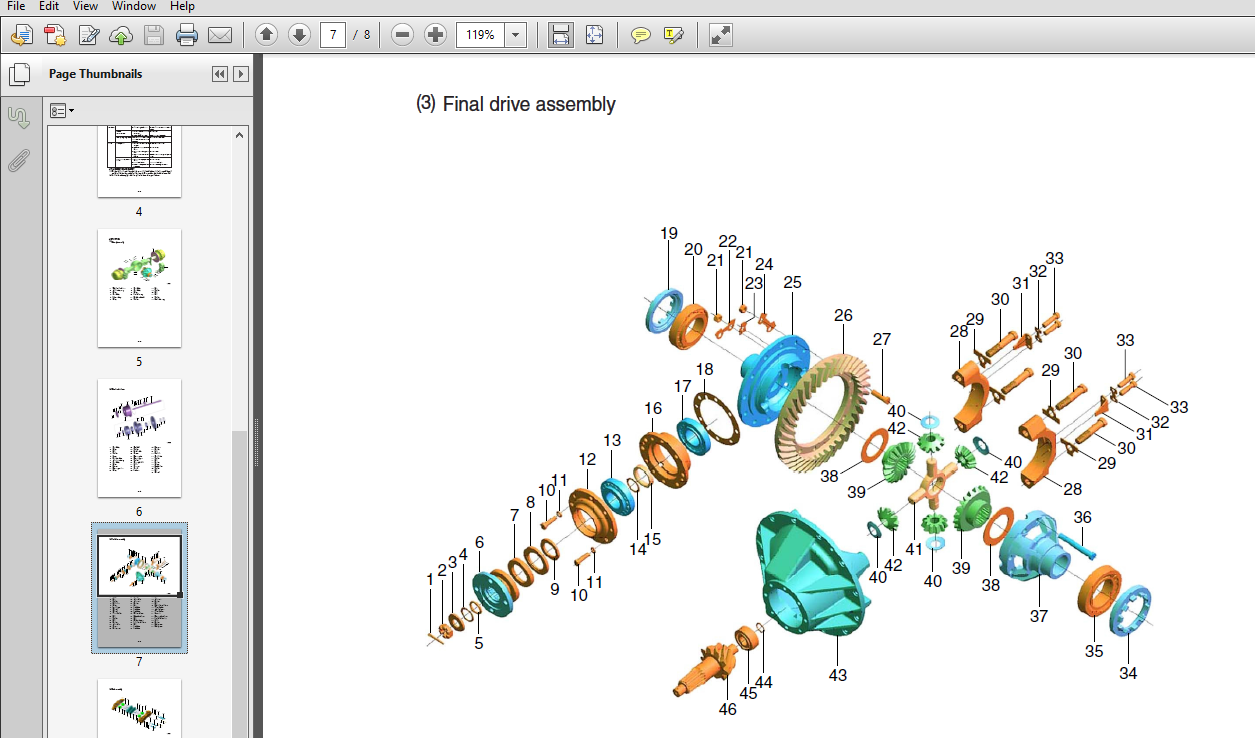This screenshot has height=738, width=1255.
Task: Click the 'Final drive assembly' heading text
Action: (529, 104)
